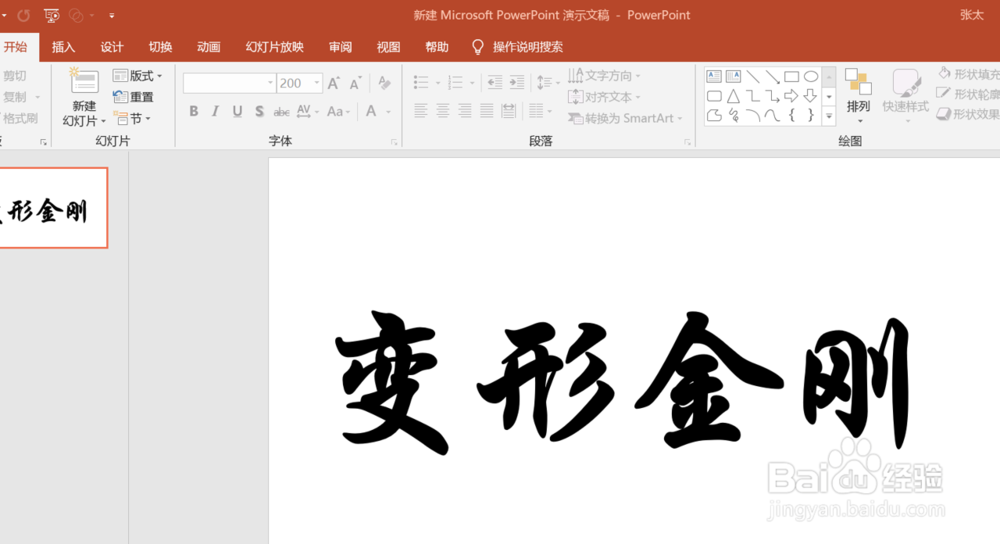Click Shape Fill (形状填充) option
The image size is (1000, 544).
968,75
